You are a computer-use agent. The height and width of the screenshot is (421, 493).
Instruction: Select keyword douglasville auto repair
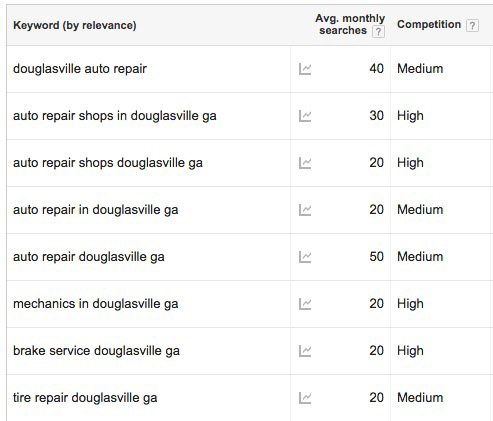coord(80,69)
